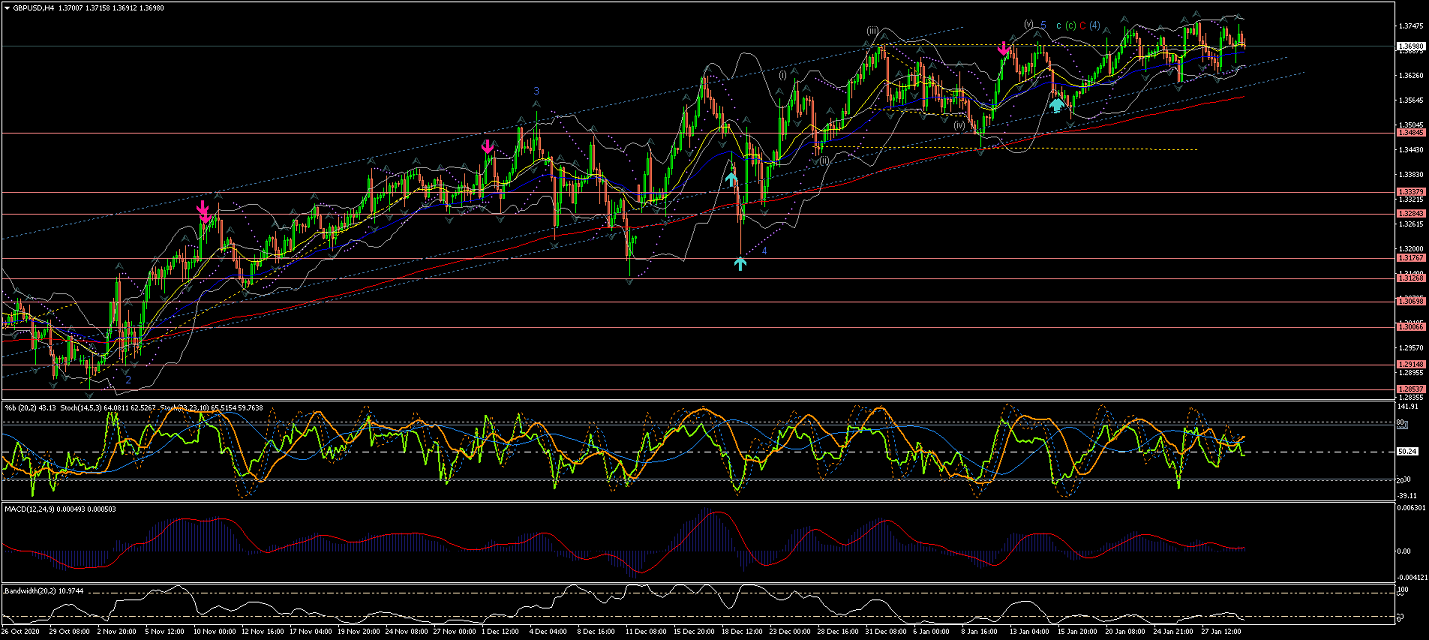Click the wave label (iv)
The width and height of the screenshot is (1429, 640).
point(958,126)
